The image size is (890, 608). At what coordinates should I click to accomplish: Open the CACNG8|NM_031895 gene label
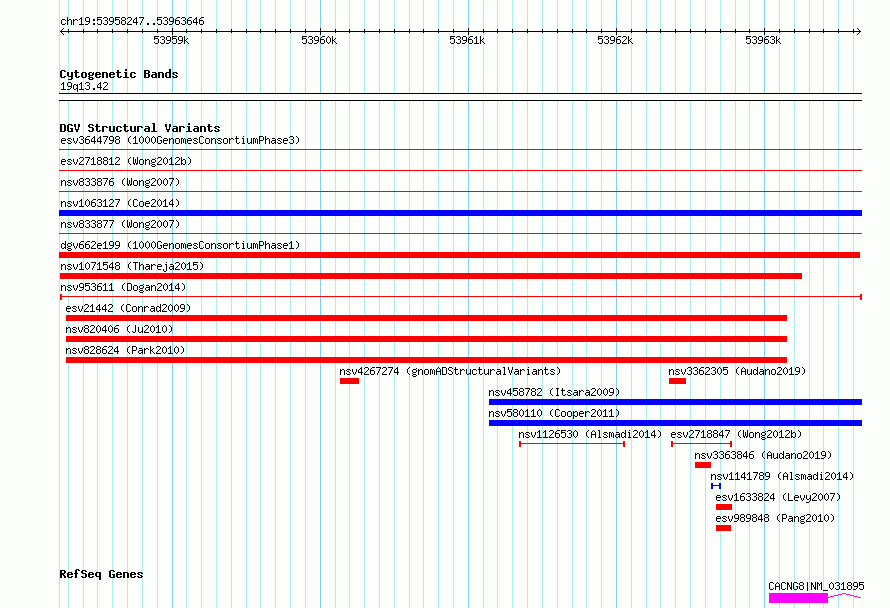[816, 586]
